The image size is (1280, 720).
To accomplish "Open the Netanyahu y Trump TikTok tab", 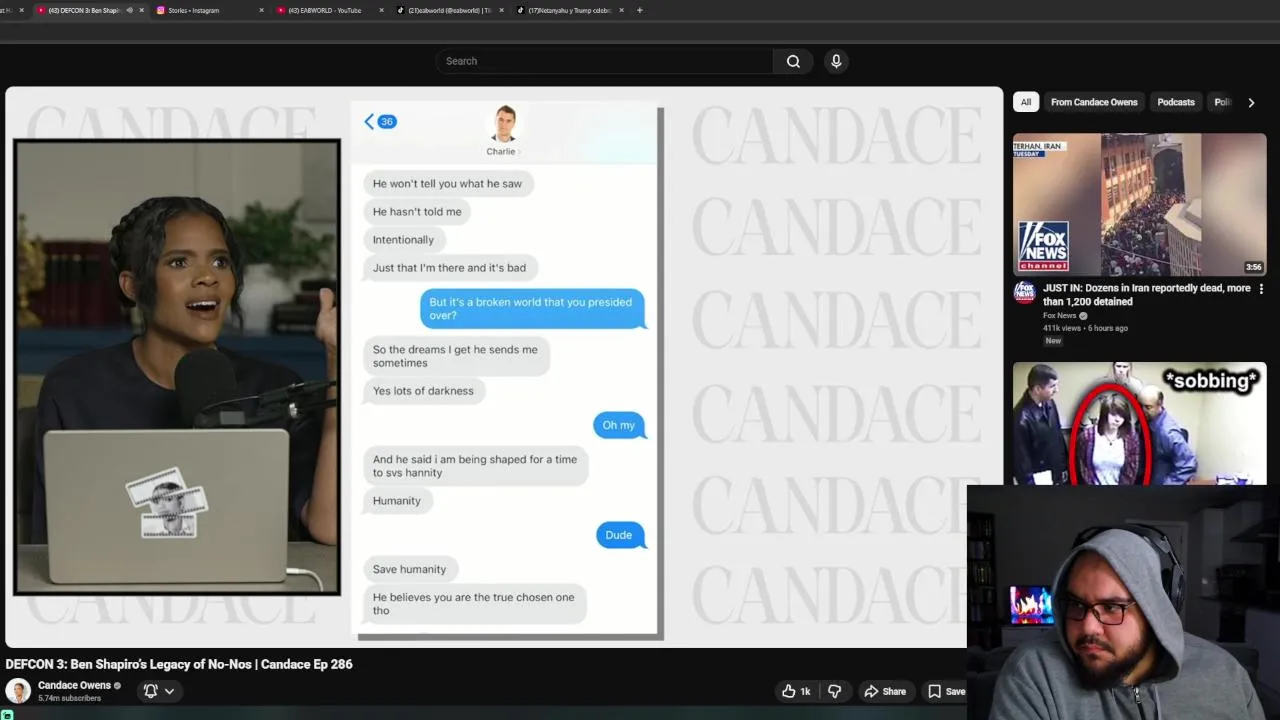I will tap(568, 10).
